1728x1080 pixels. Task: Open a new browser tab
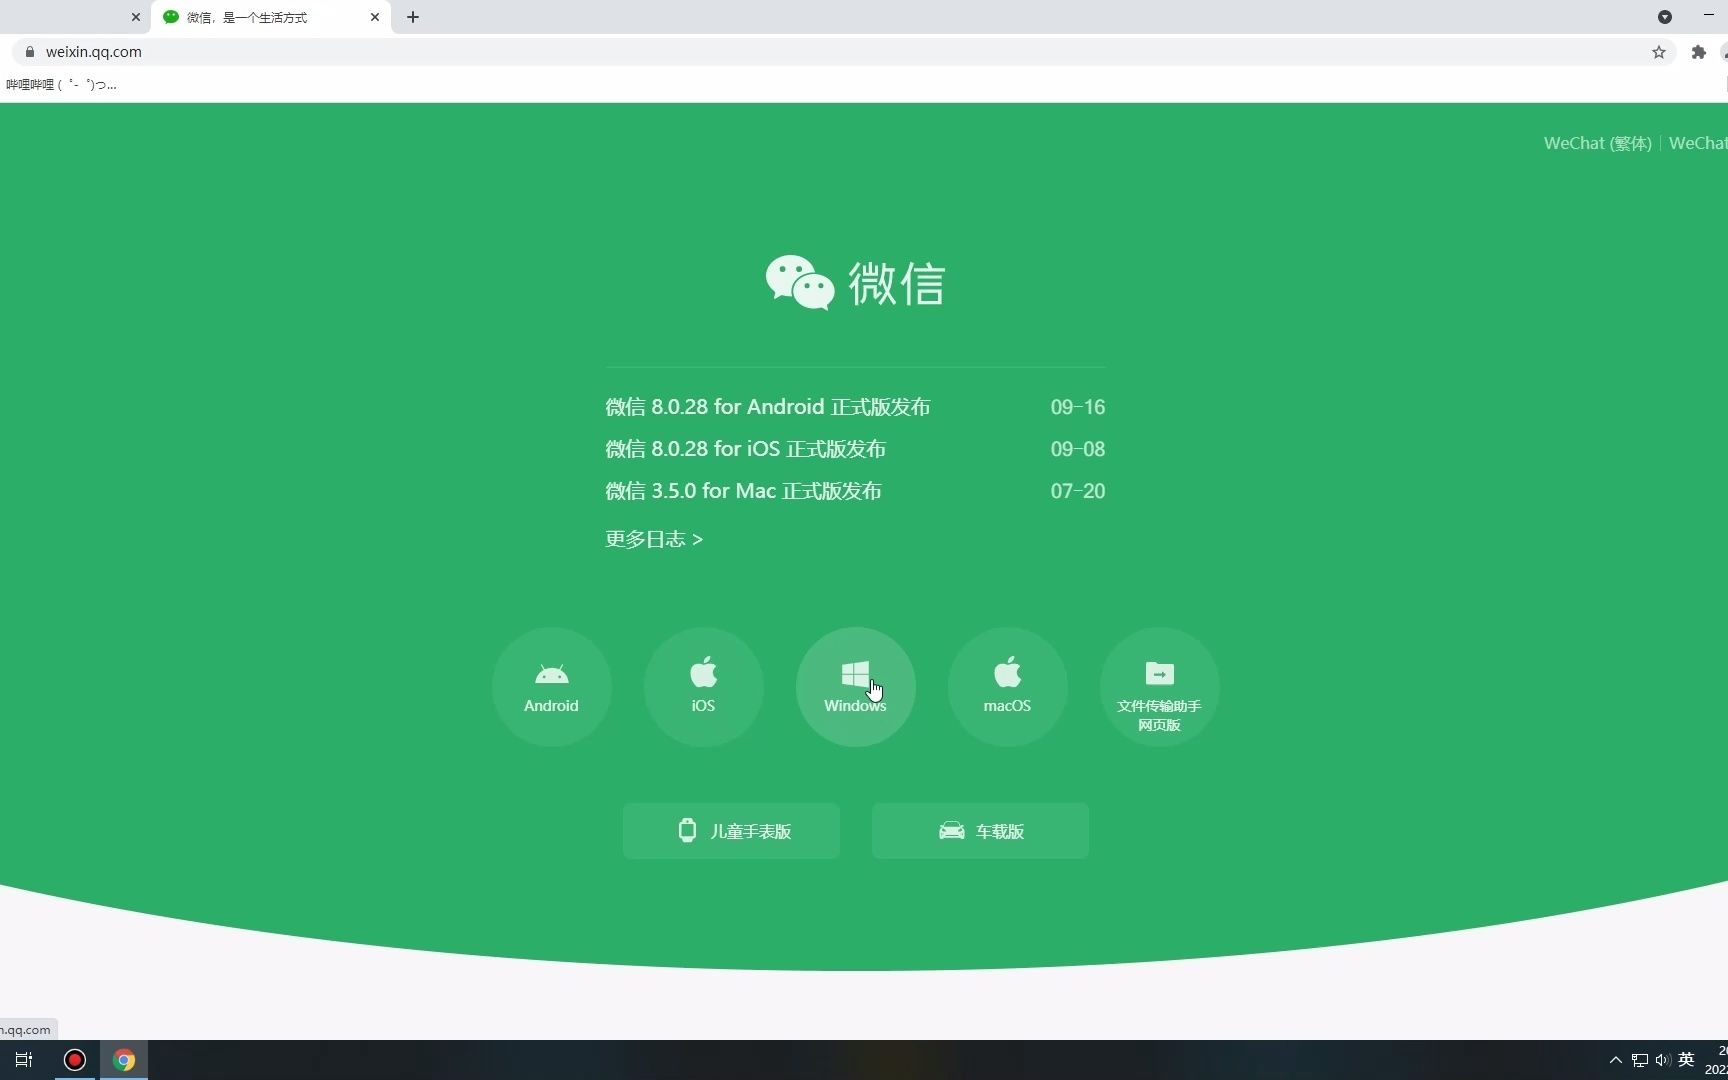pyautogui.click(x=413, y=17)
